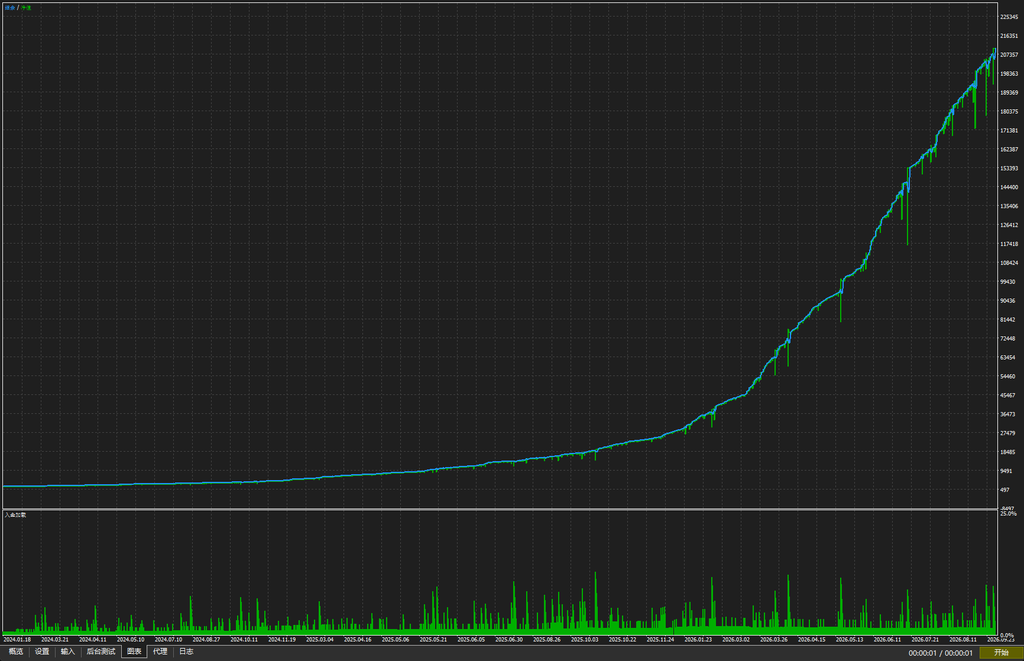Click the 153393 axis value

[x=1009, y=169]
